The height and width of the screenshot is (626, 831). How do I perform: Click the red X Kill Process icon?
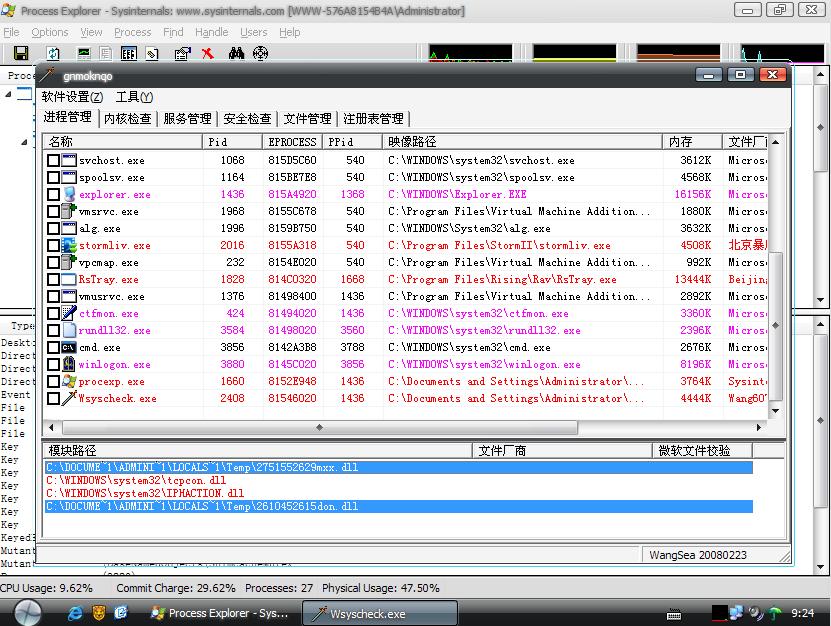click(x=207, y=53)
